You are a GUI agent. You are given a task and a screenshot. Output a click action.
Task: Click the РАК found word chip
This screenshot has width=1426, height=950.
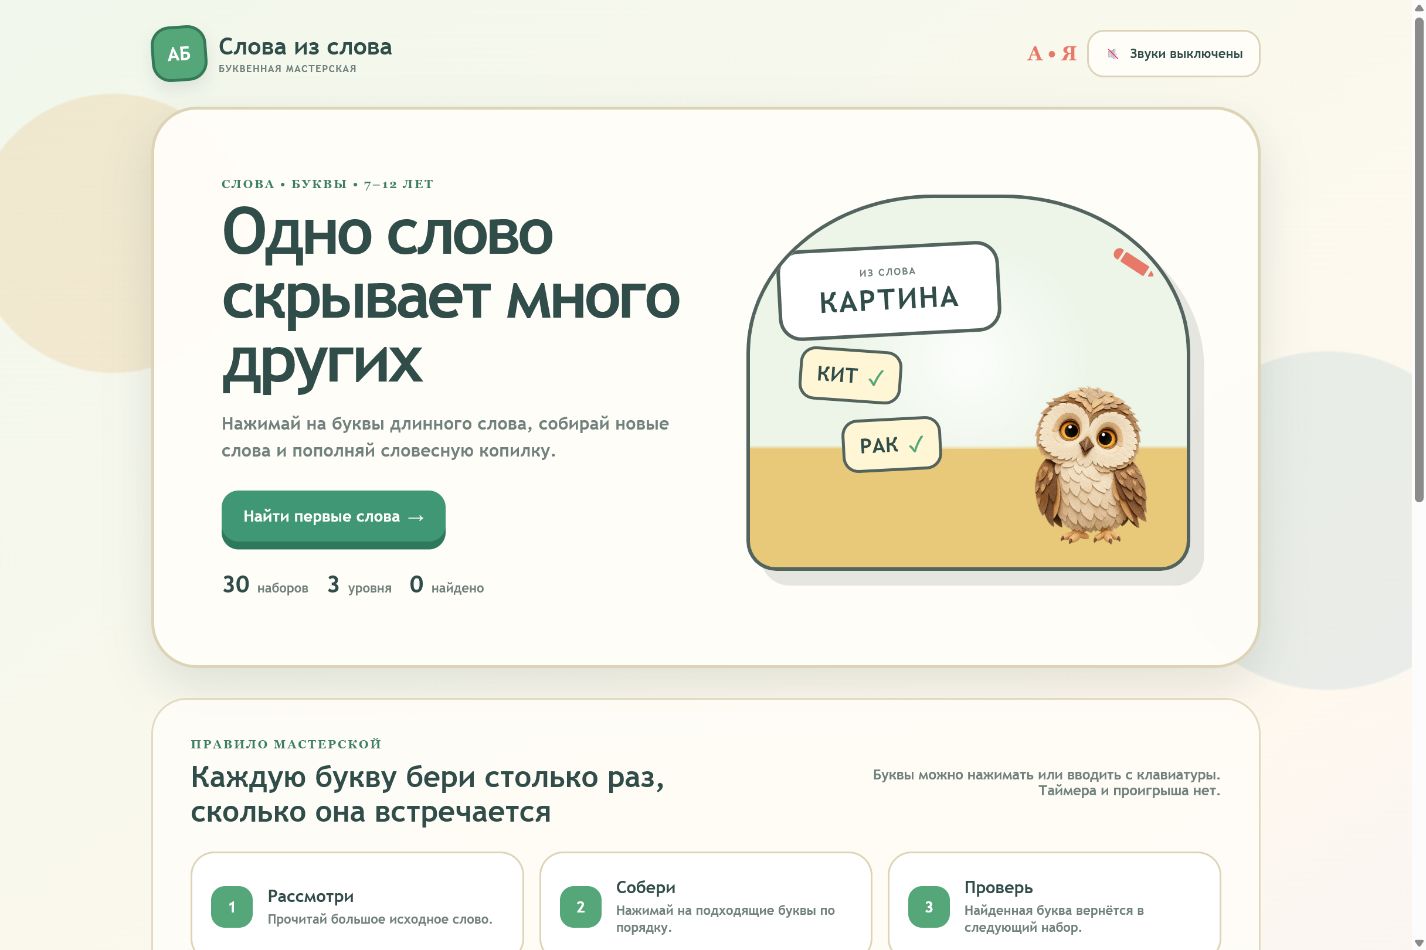(891, 444)
